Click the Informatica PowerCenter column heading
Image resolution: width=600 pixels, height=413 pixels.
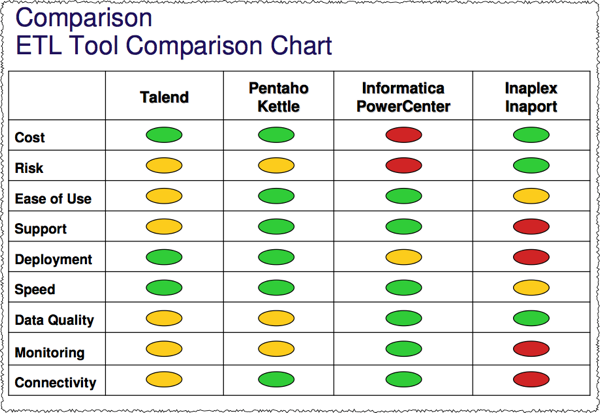(403, 97)
